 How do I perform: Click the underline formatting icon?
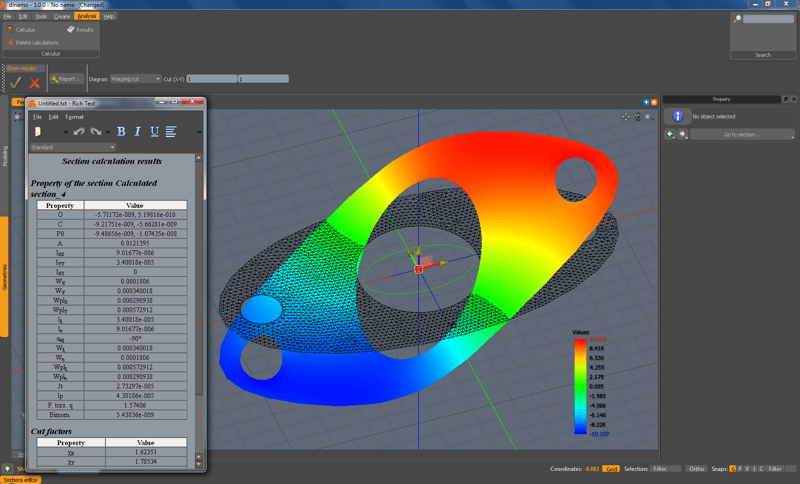point(154,131)
